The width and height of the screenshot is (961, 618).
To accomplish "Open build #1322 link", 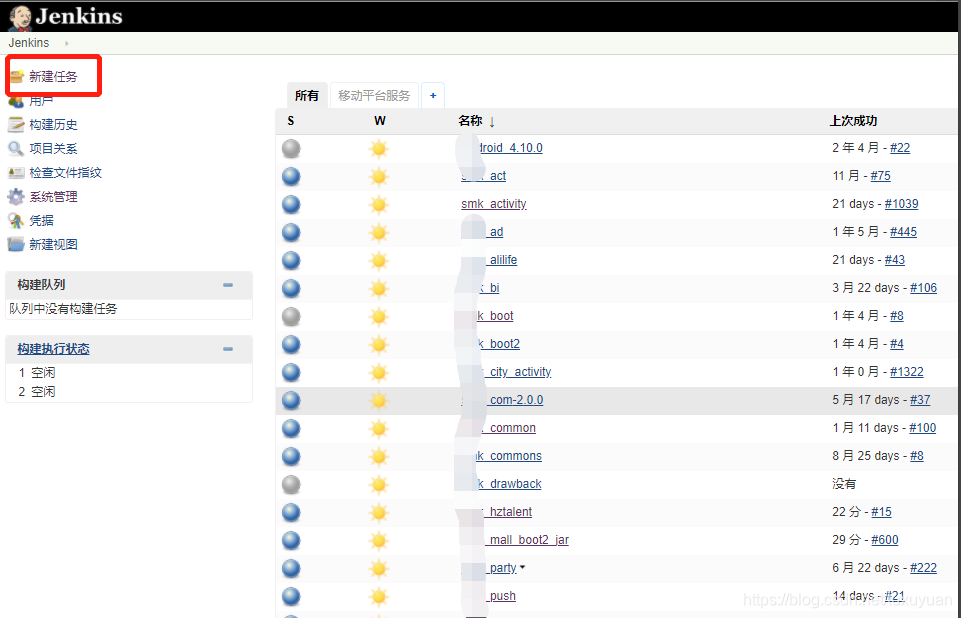I will pos(907,372).
